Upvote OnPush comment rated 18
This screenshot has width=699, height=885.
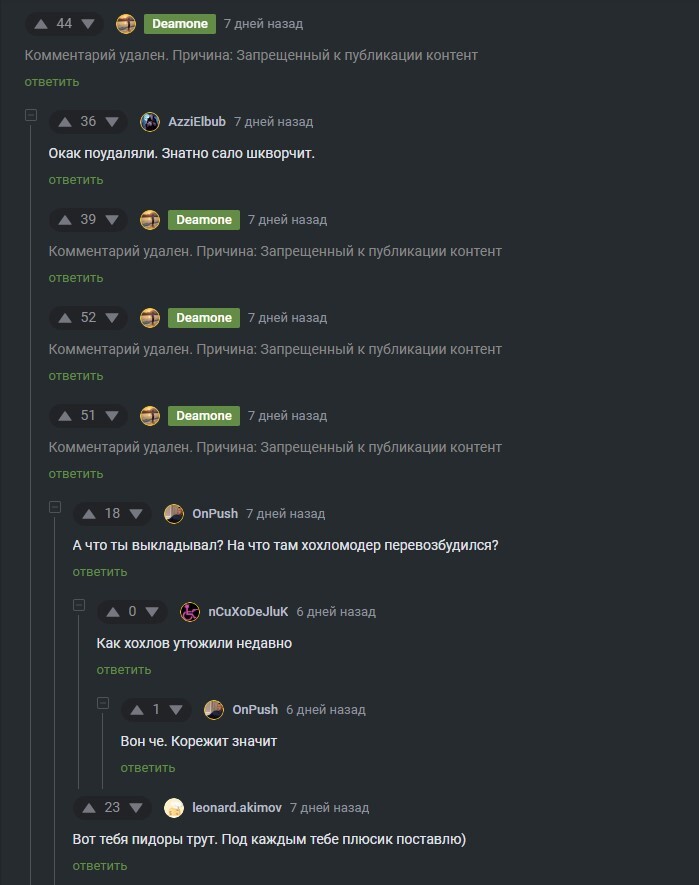(x=89, y=514)
